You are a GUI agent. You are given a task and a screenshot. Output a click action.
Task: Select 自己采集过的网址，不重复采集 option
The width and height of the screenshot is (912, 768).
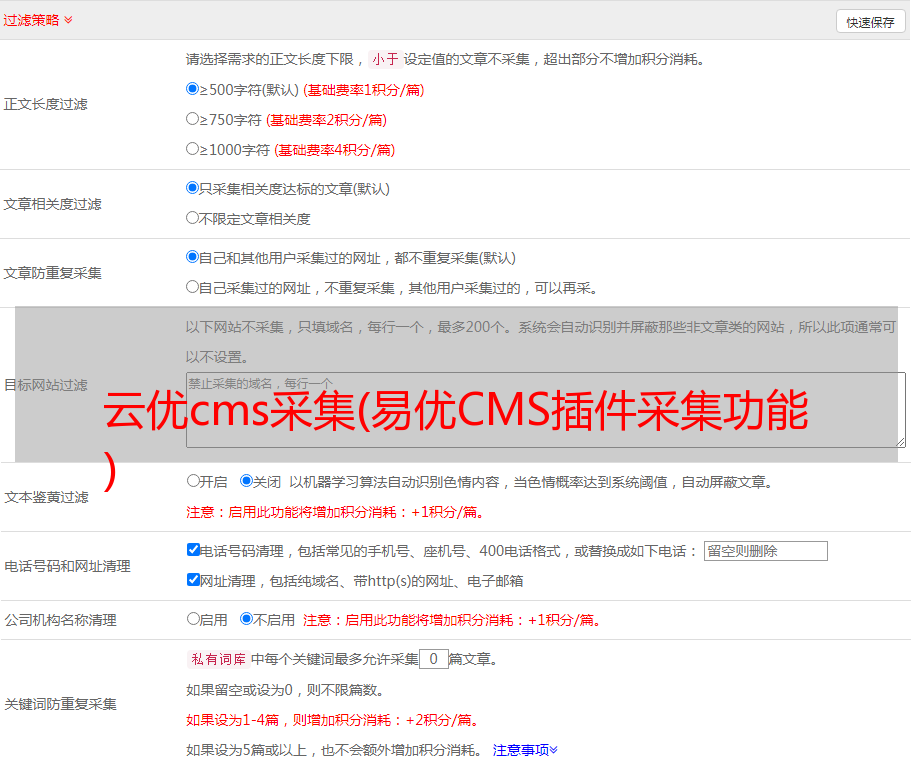pos(192,287)
